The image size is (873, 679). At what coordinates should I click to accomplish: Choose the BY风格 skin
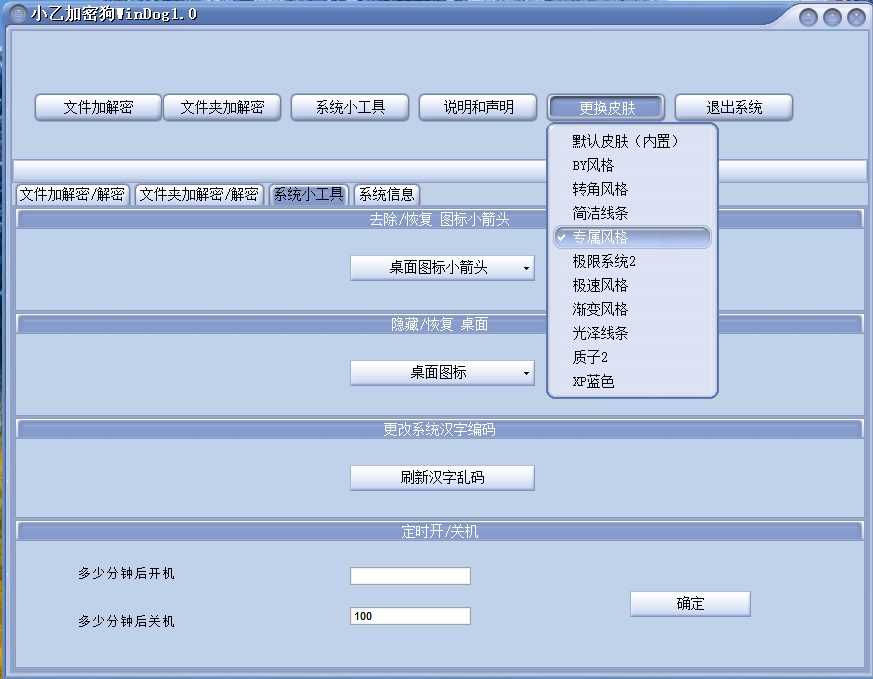[x=632, y=165]
